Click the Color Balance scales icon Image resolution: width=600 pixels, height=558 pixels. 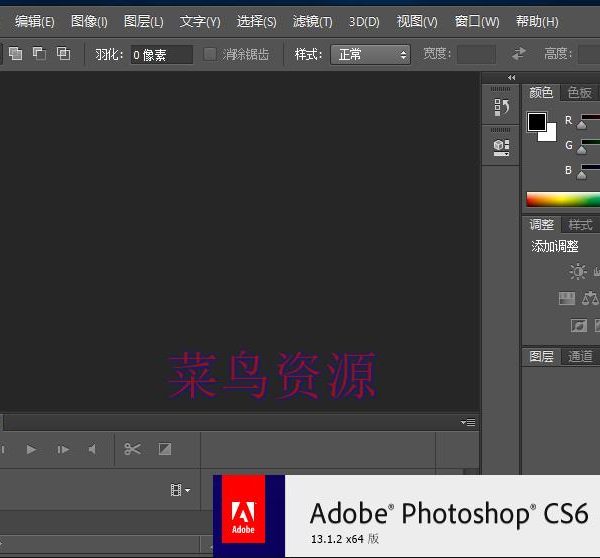590,298
